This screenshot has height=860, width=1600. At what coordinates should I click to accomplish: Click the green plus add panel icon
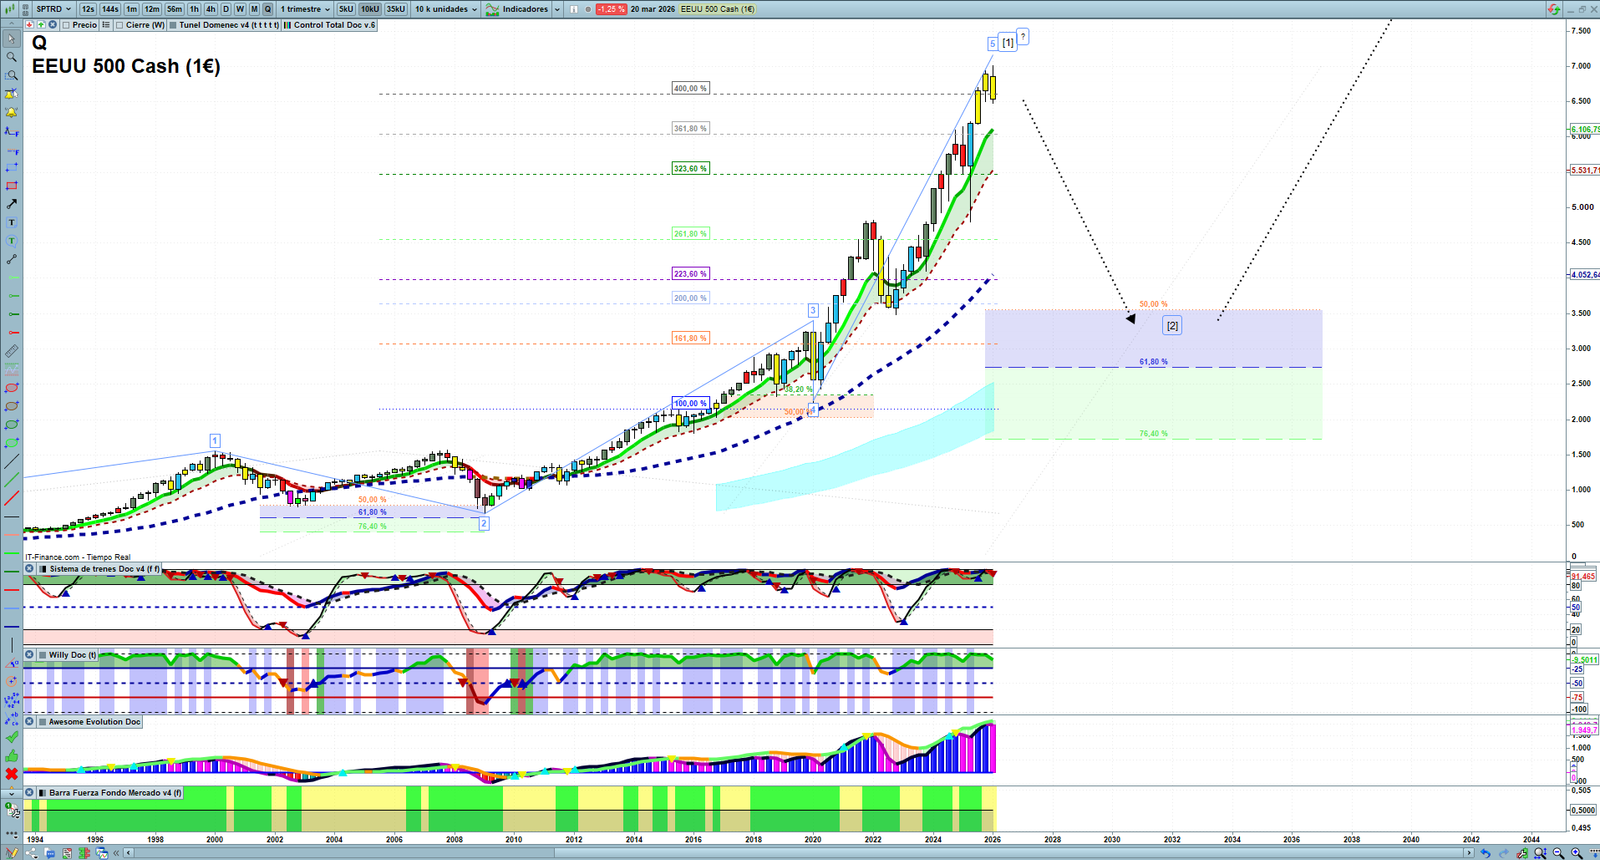41,25
